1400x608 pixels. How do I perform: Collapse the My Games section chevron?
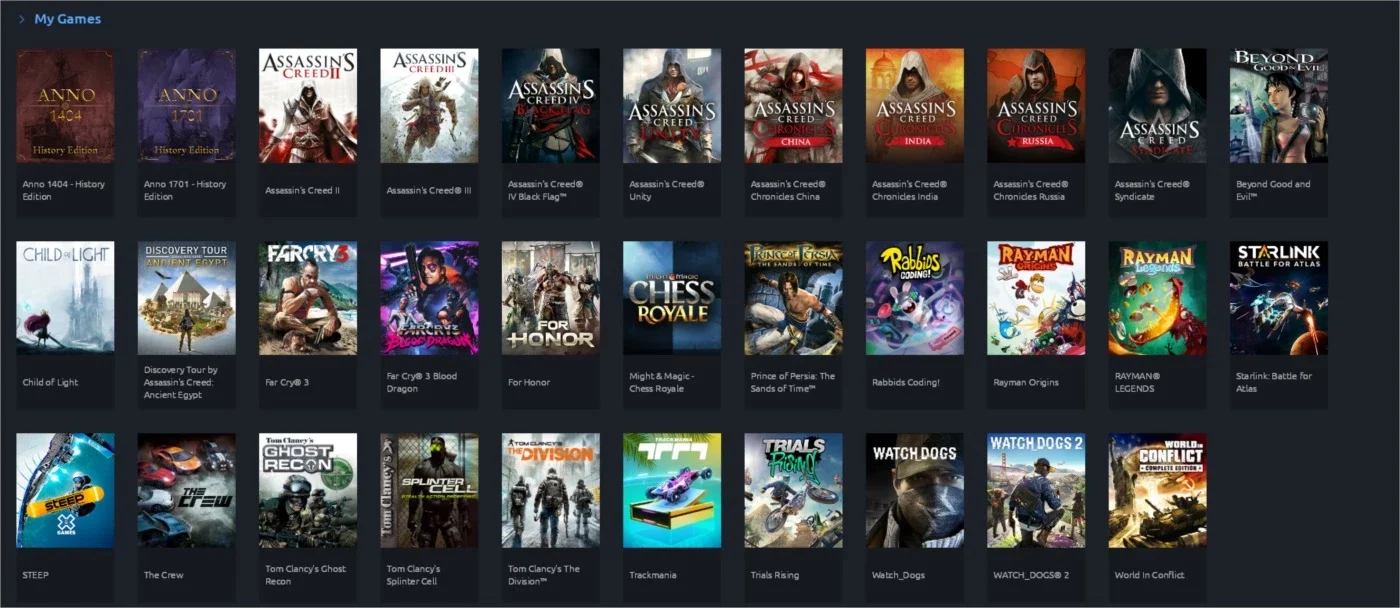21,19
